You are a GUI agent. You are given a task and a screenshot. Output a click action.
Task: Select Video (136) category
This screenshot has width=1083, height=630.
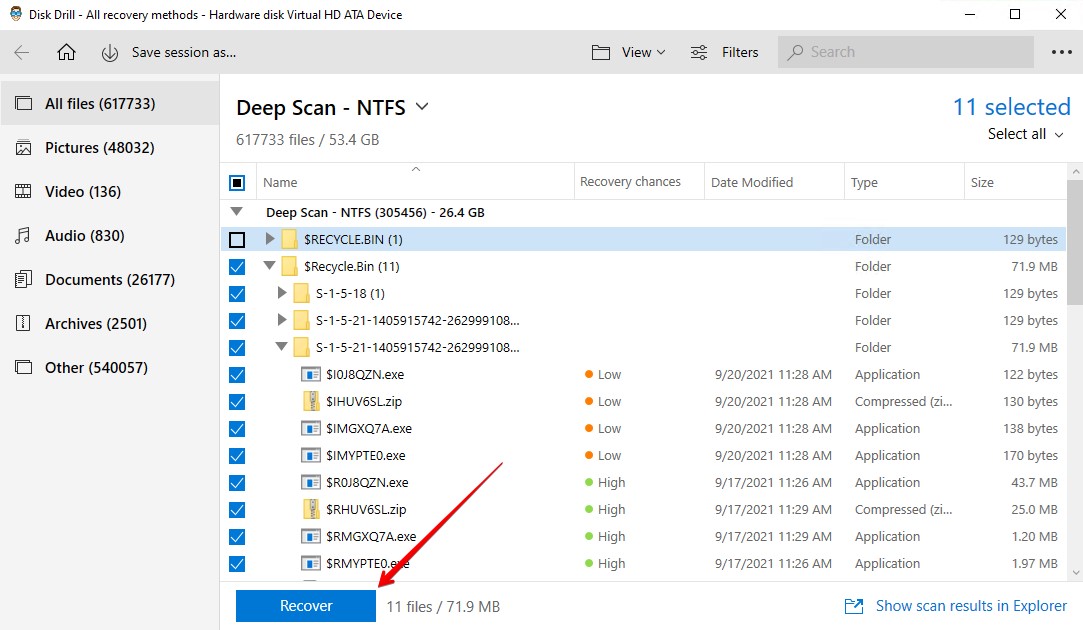click(x=110, y=191)
